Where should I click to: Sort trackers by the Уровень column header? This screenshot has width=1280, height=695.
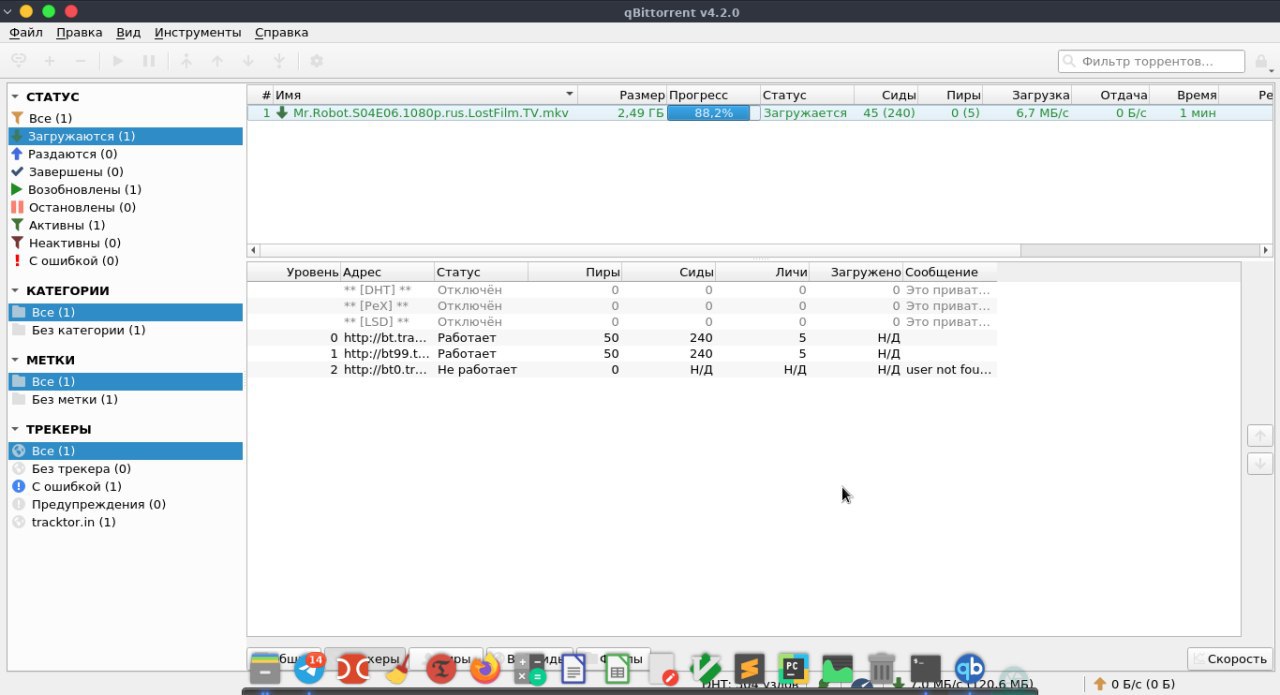pos(294,272)
